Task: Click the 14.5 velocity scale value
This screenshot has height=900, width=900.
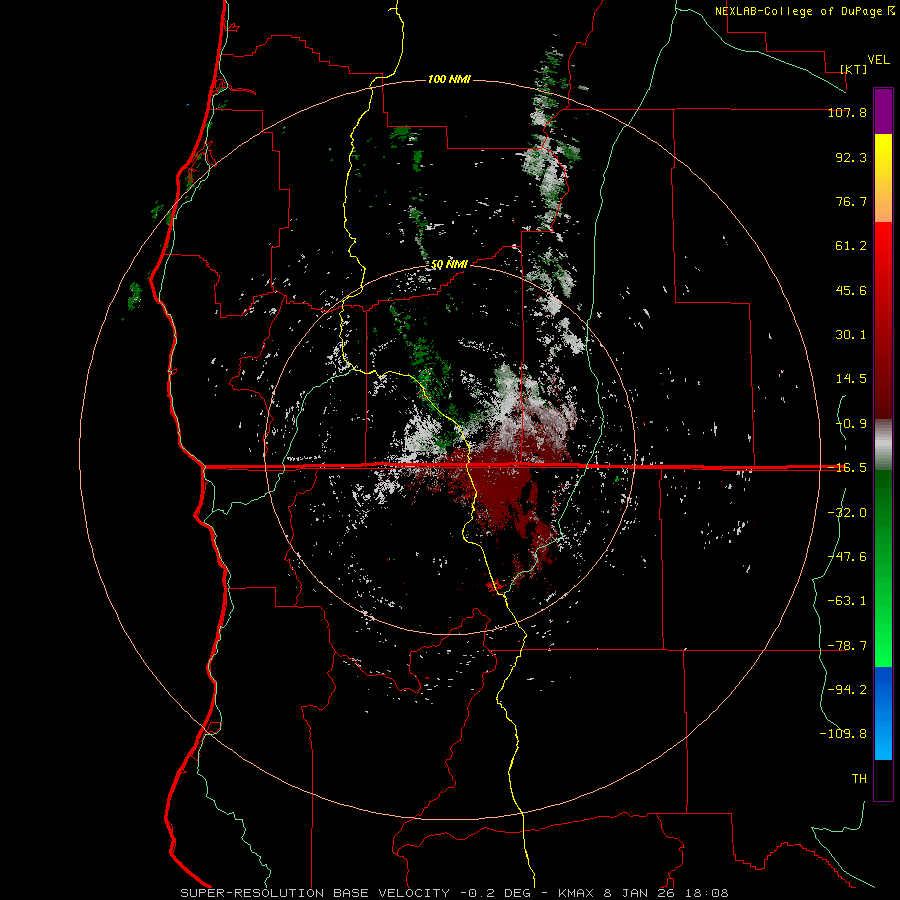Action: 851,379
